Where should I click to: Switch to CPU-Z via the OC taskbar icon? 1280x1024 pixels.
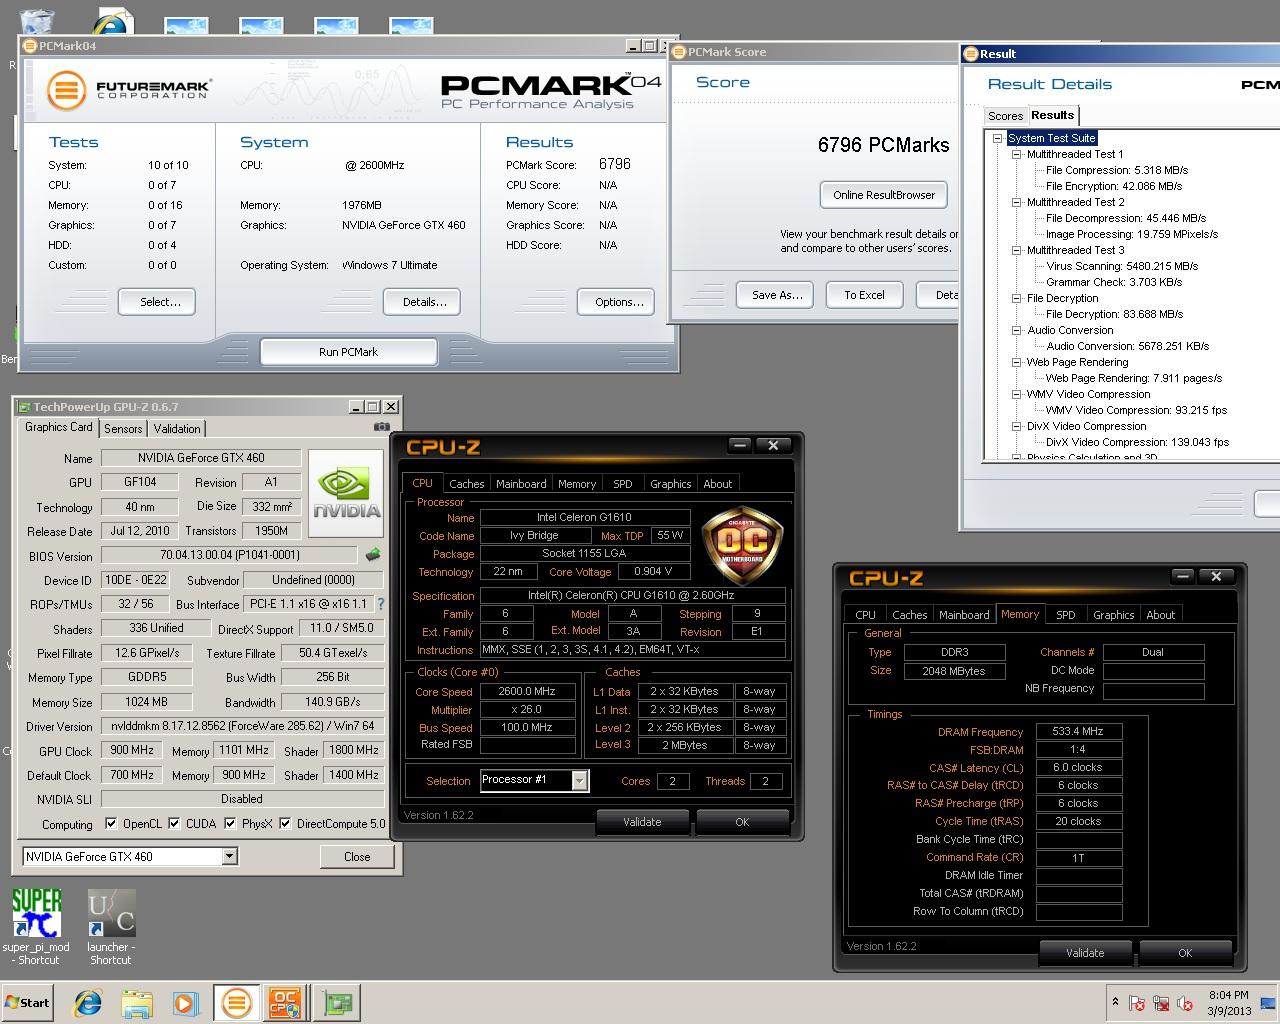285,1003
